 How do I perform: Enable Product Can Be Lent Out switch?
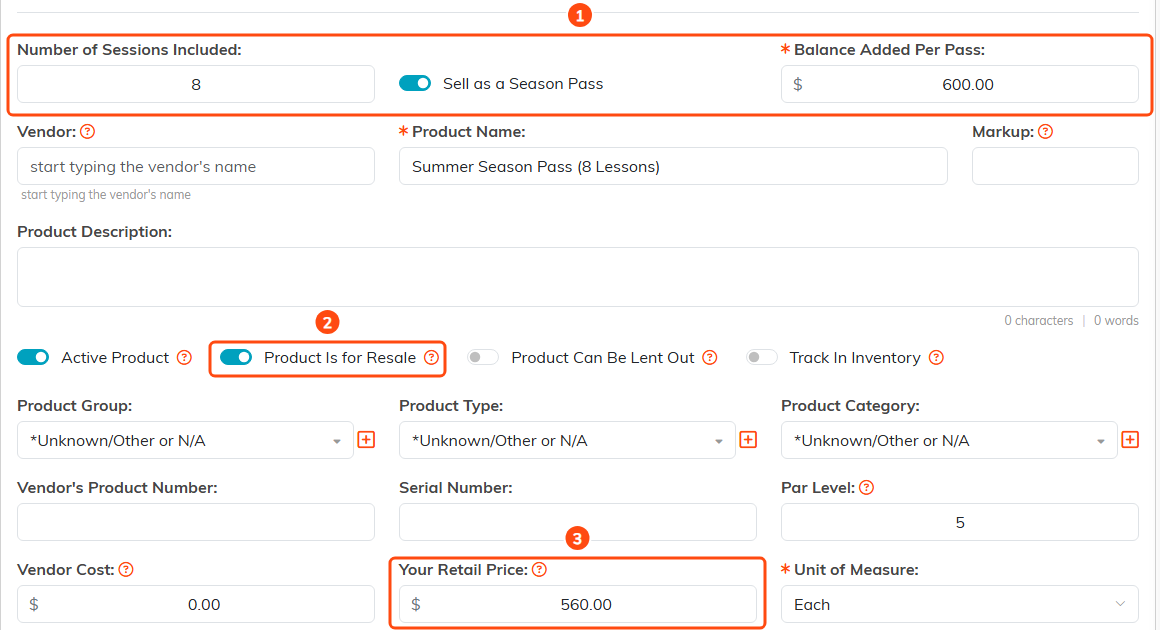click(x=483, y=358)
